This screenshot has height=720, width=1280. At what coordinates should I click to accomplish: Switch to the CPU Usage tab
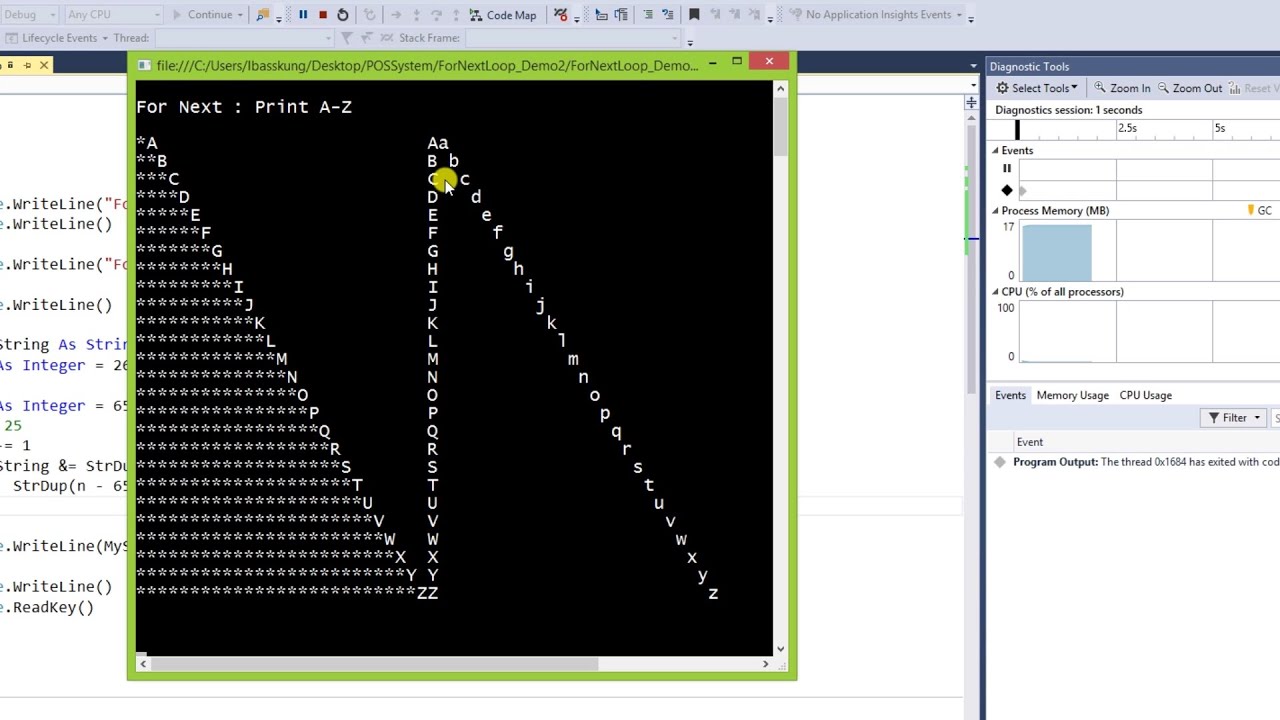click(x=1145, y=395)
